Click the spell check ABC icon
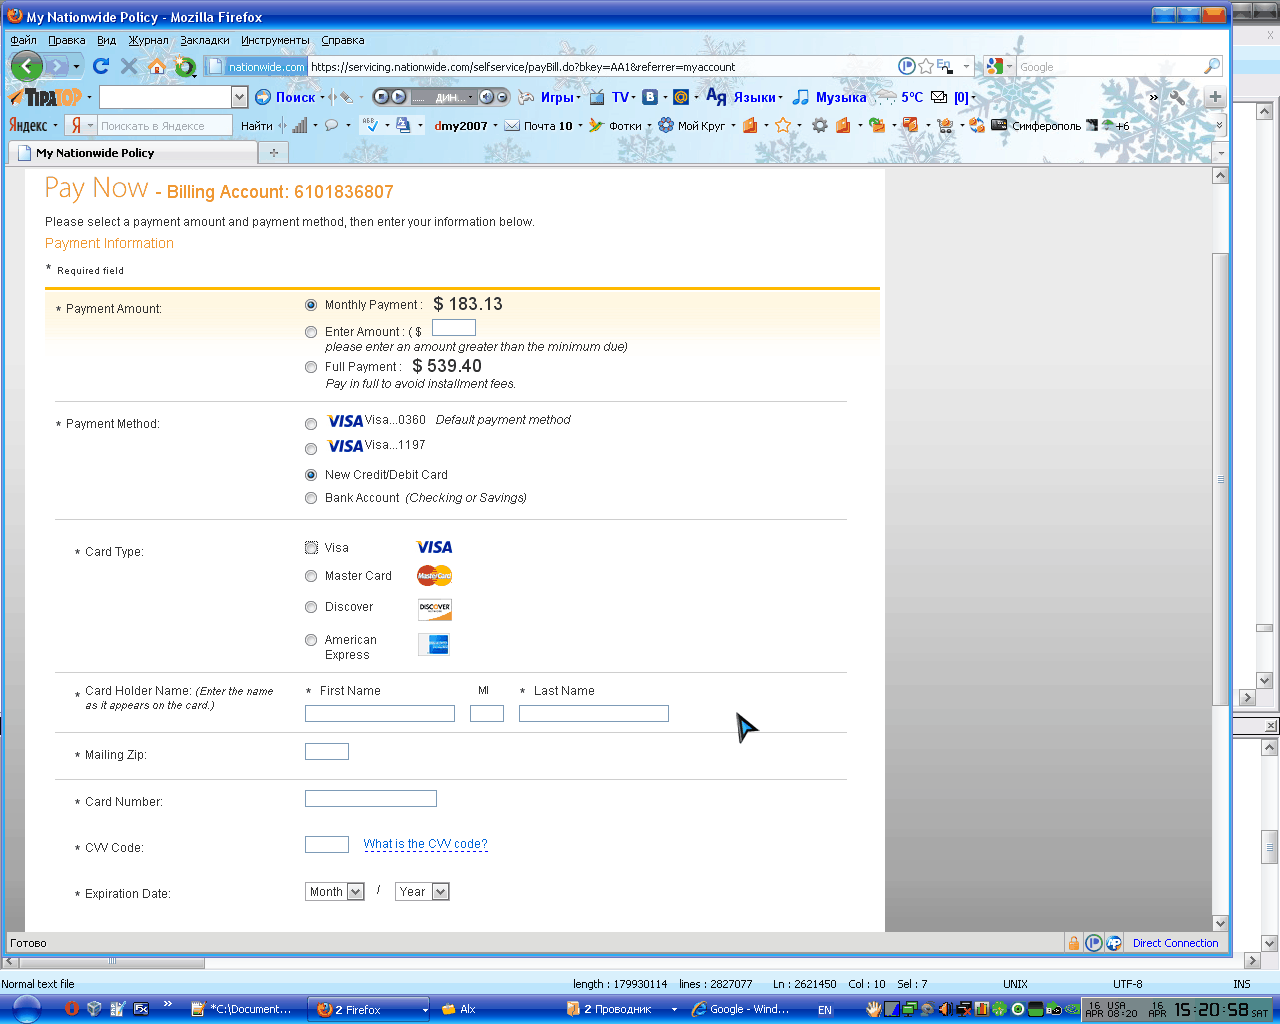Screen dimensions: 1280x1024 click(370, 125)
